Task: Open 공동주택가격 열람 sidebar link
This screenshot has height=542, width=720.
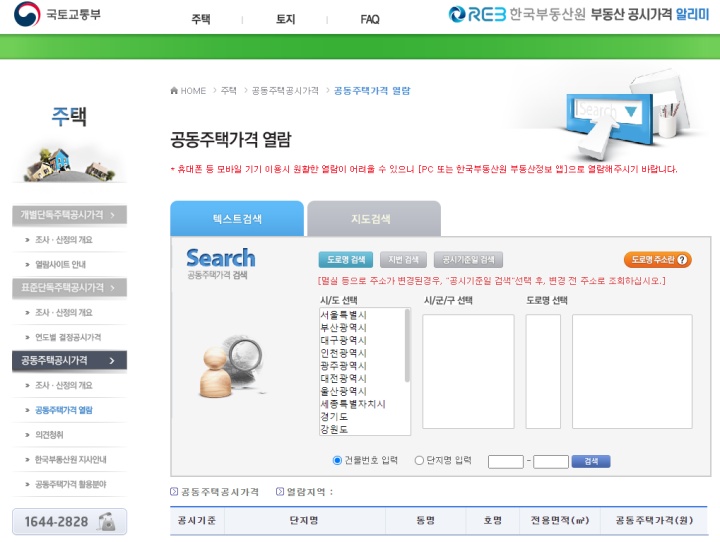Action: [x=64, y=410]
